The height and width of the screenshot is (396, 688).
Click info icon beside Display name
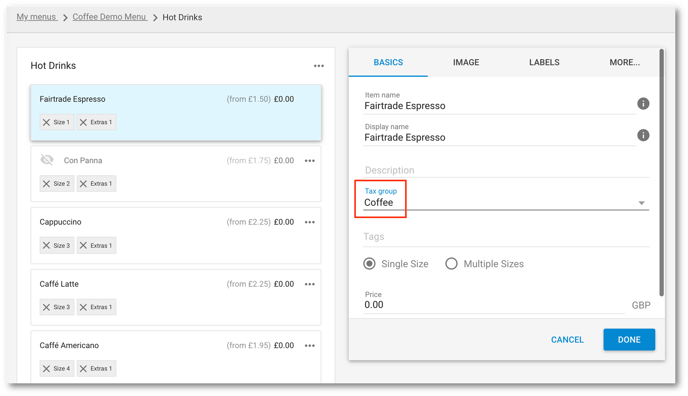[x=643, y=136]
